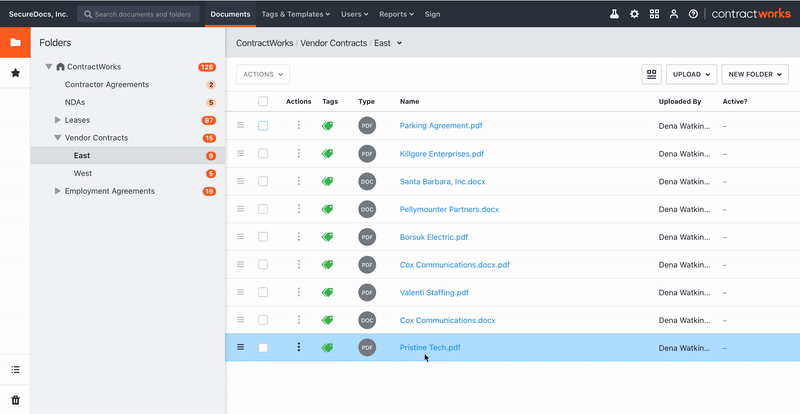Open the list view sidebar icon
Screen dimensions: 800x414
coord(15,370)
